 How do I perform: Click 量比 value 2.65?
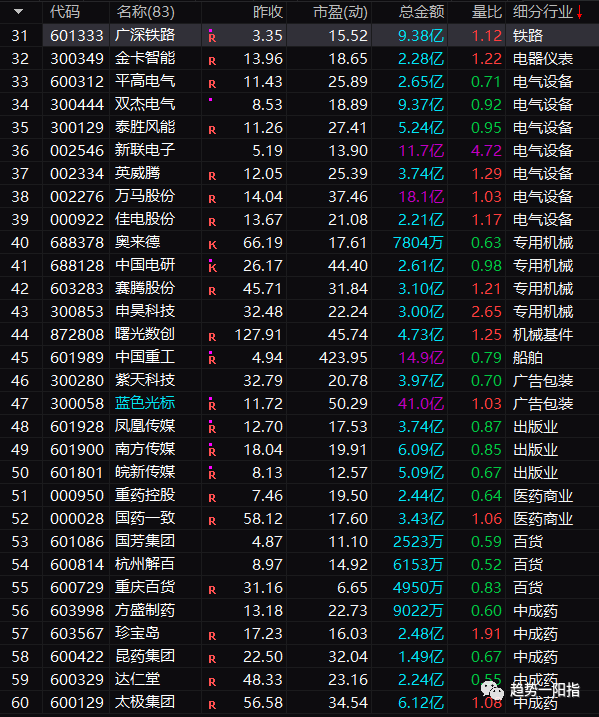pyautogui.click(x=487, y=311)
